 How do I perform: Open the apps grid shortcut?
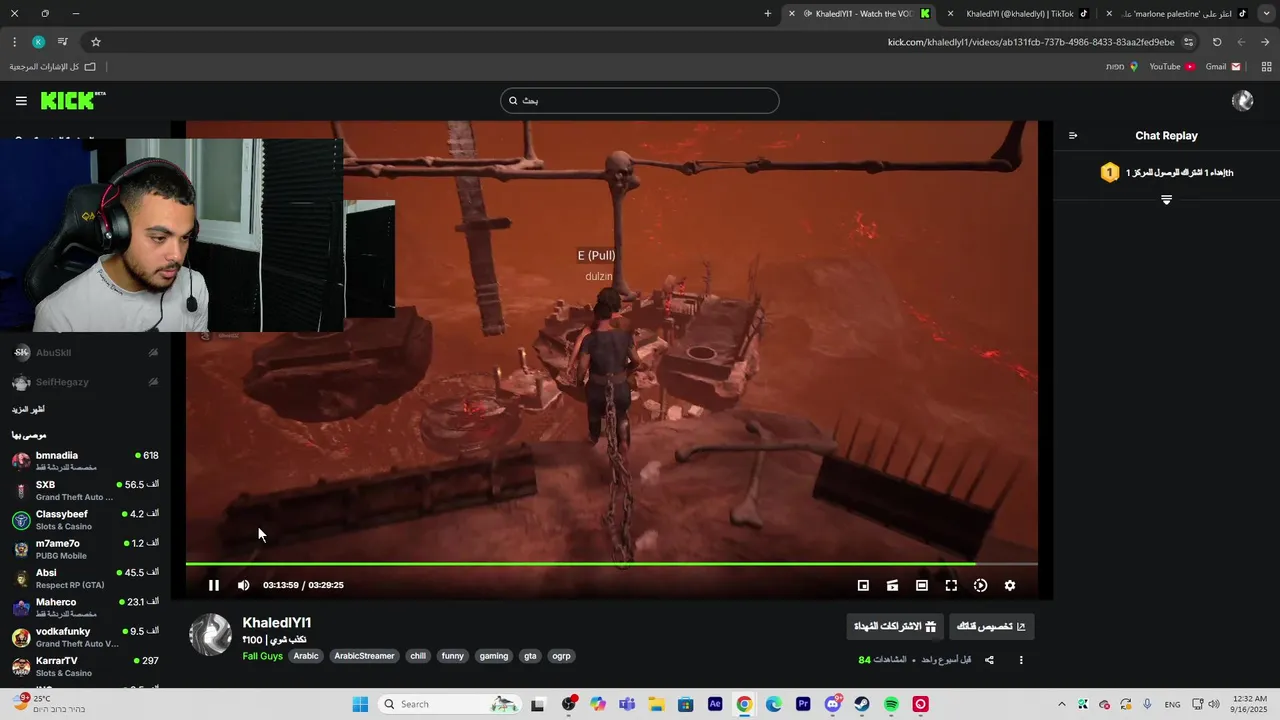(x=1266, y=67)
